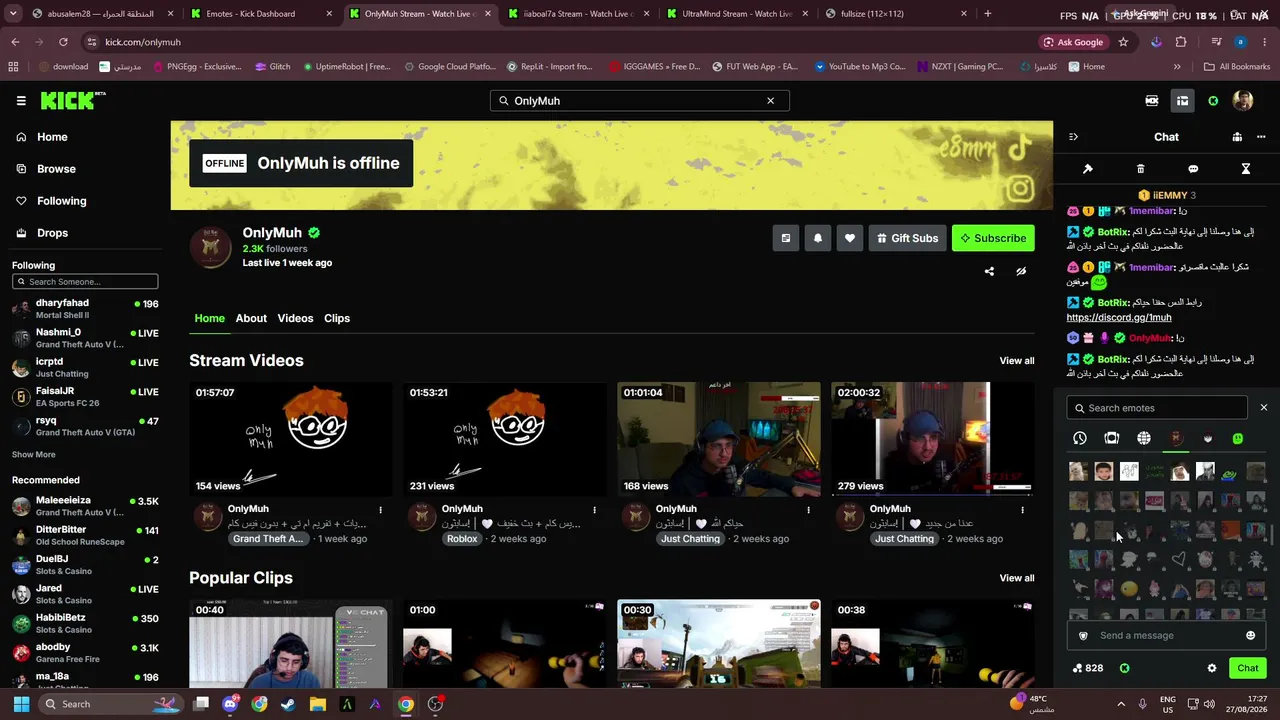Open options menu for 279 views video
This screenshot has height=720, width=1280.
pos(1022,510)
